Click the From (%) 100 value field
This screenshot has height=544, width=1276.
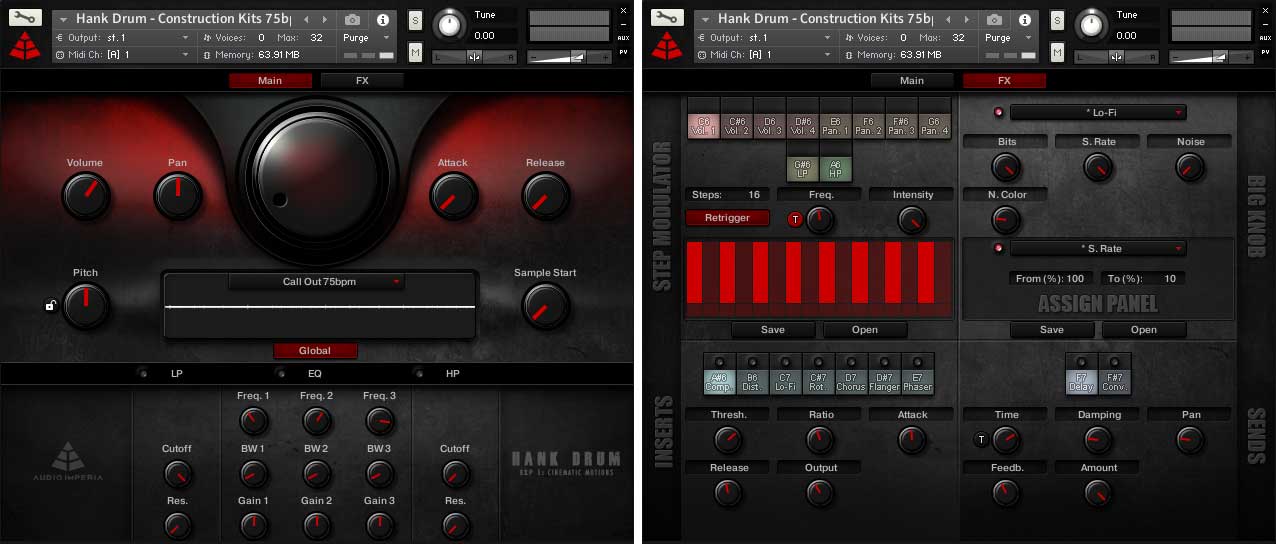[1050, 279]
